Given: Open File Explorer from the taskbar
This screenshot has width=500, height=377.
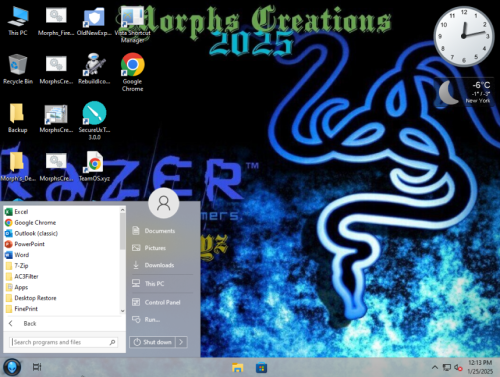Looking at the screenshot, I should tap(238, 368).
